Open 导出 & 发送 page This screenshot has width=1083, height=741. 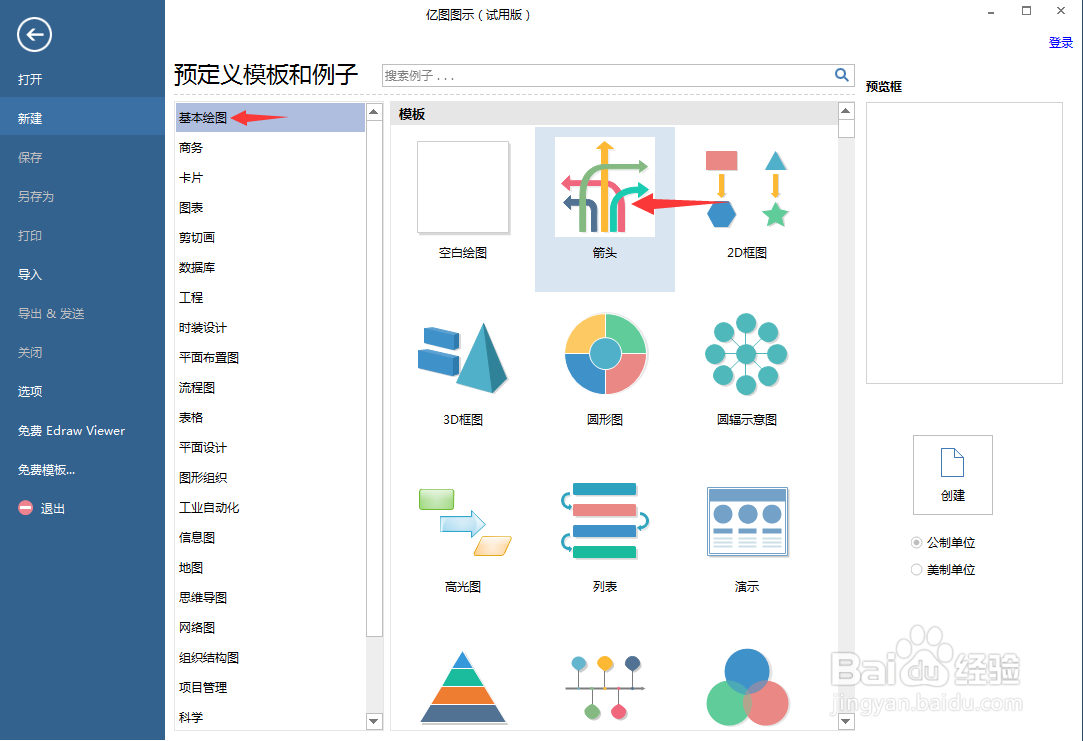pyautogui.click(x=51, y=314)
